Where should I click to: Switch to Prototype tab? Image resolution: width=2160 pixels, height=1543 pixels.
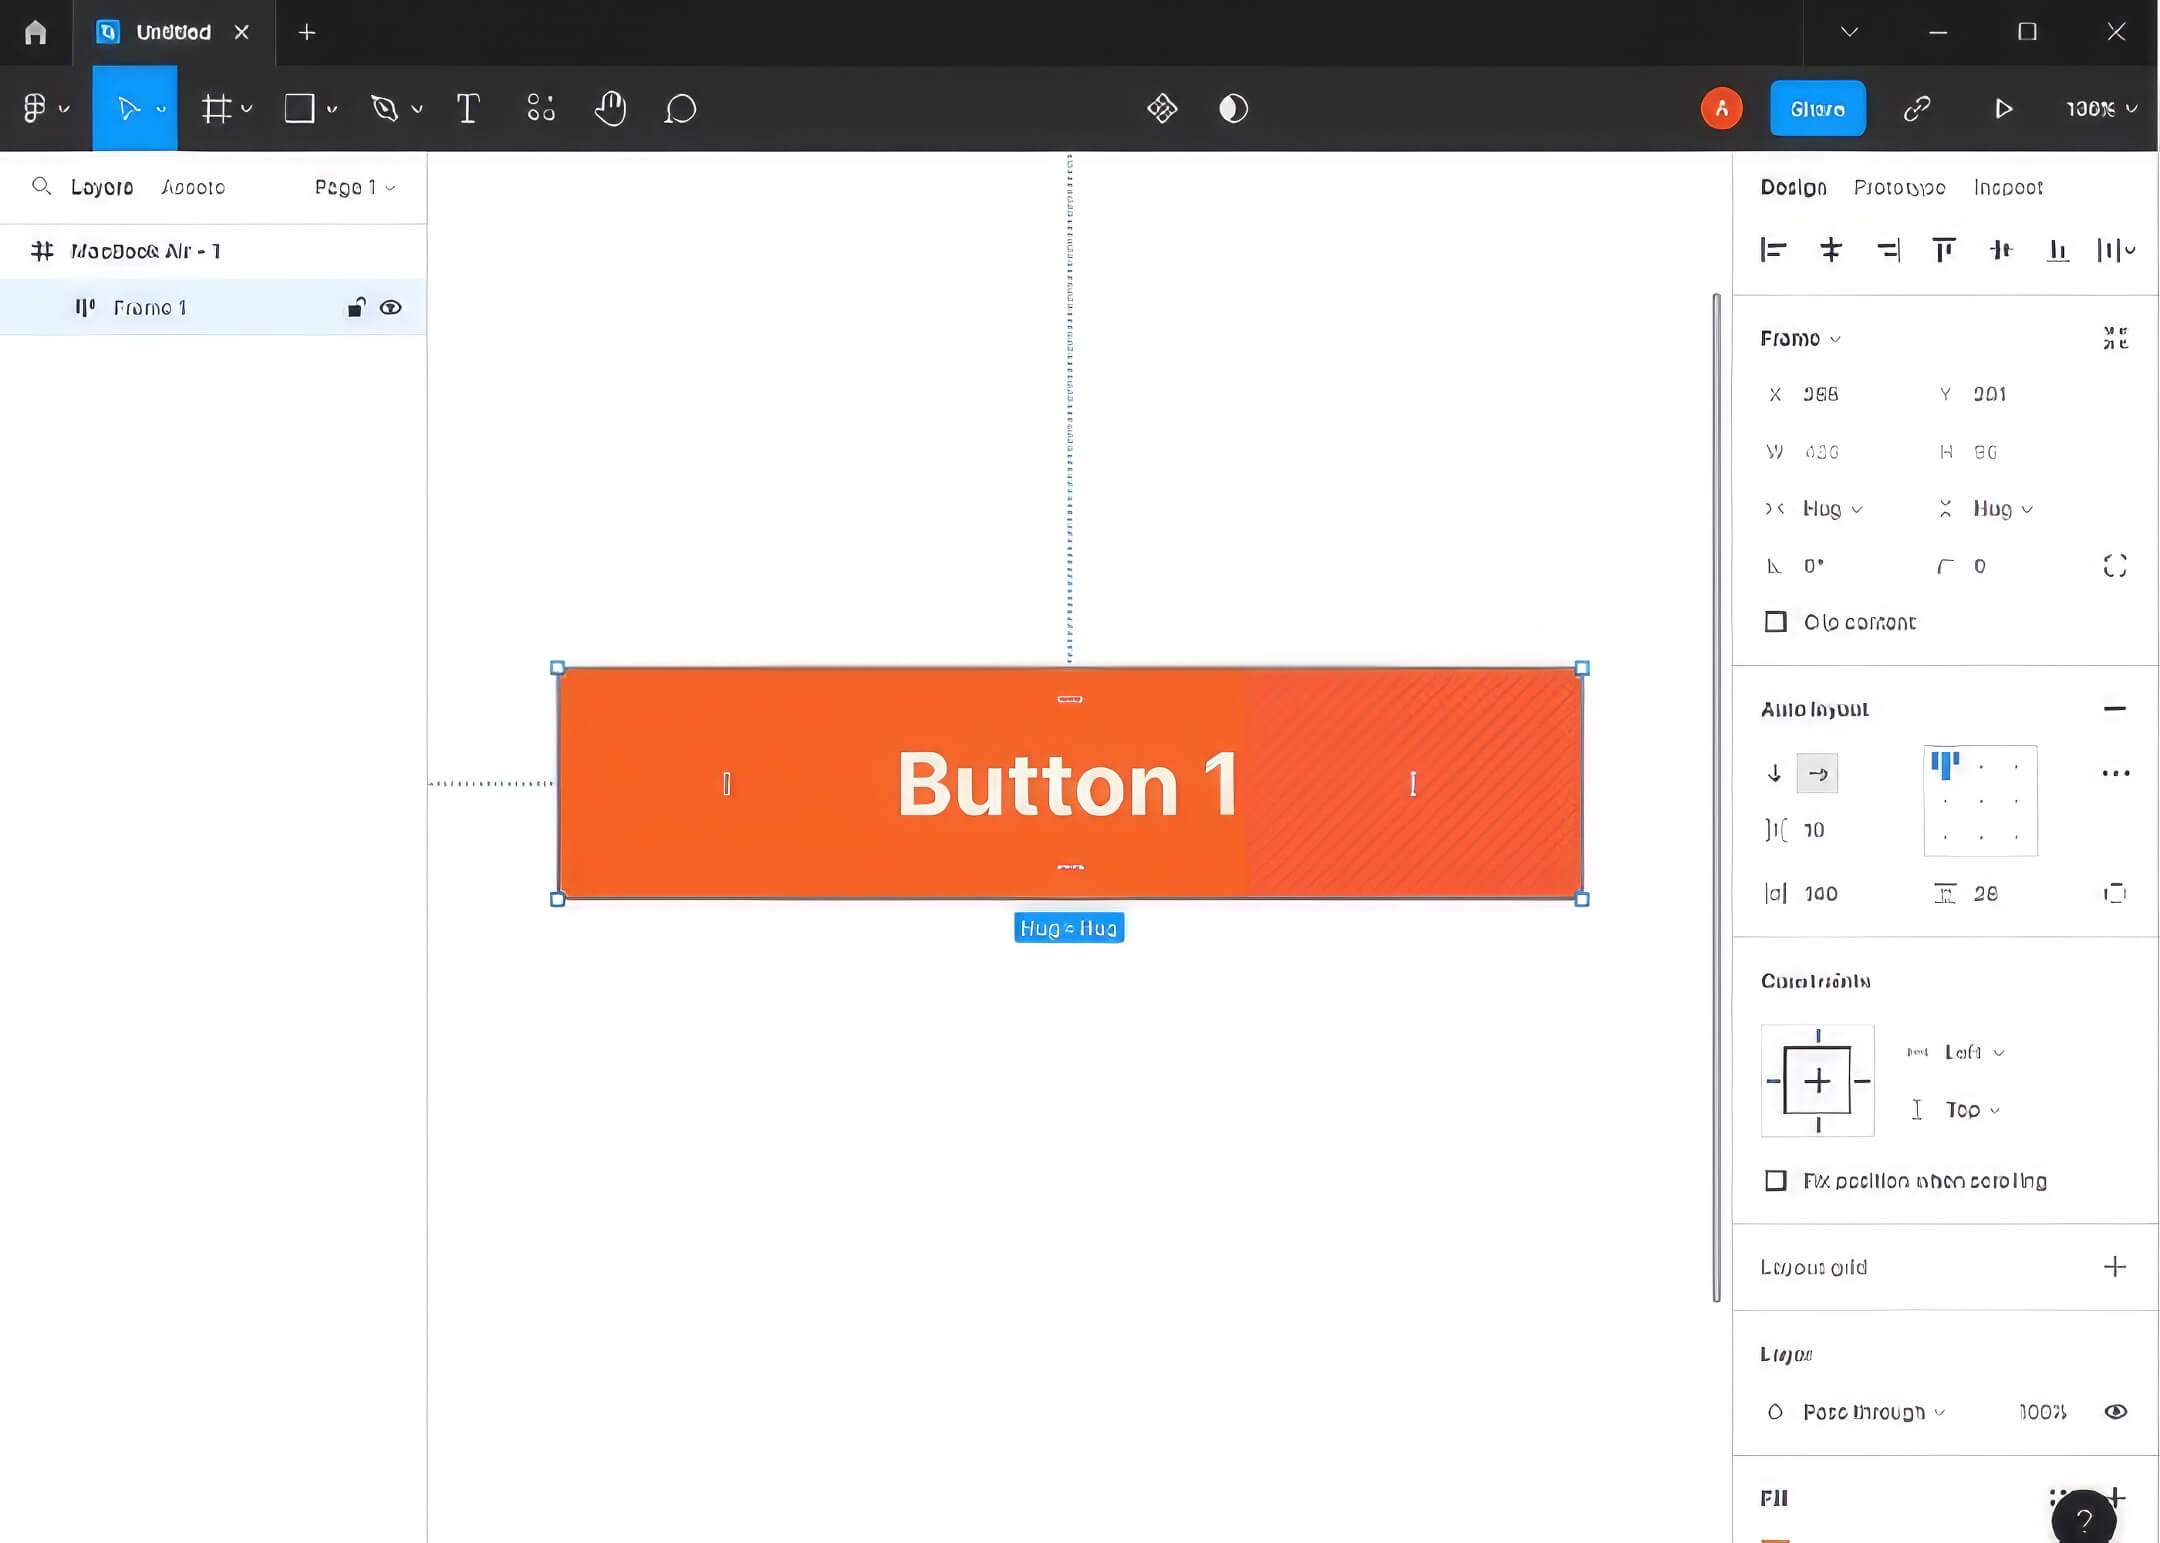click(x=1899, y=187)
